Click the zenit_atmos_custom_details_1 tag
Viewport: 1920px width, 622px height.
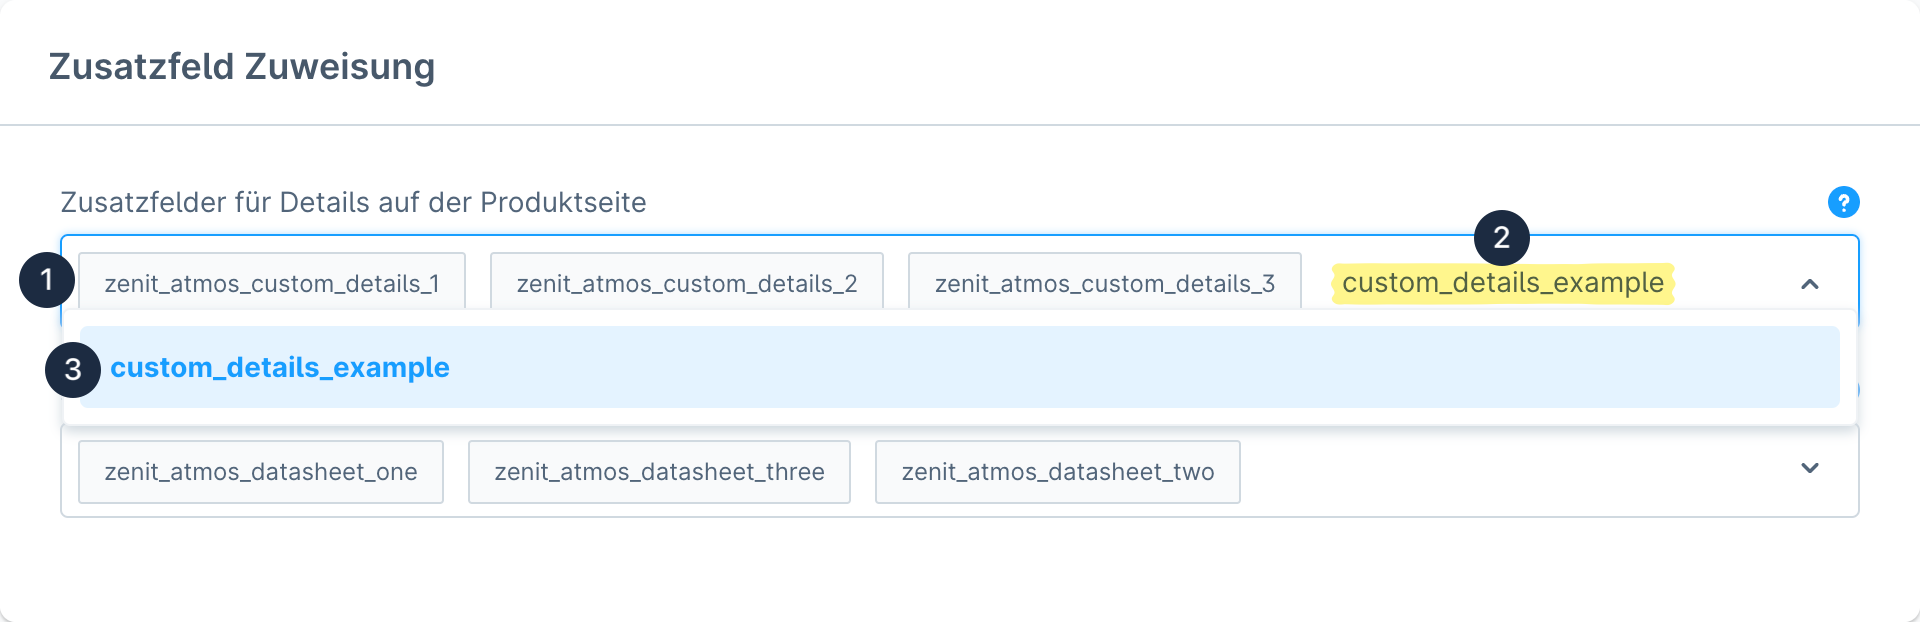[x=272, y=284]
